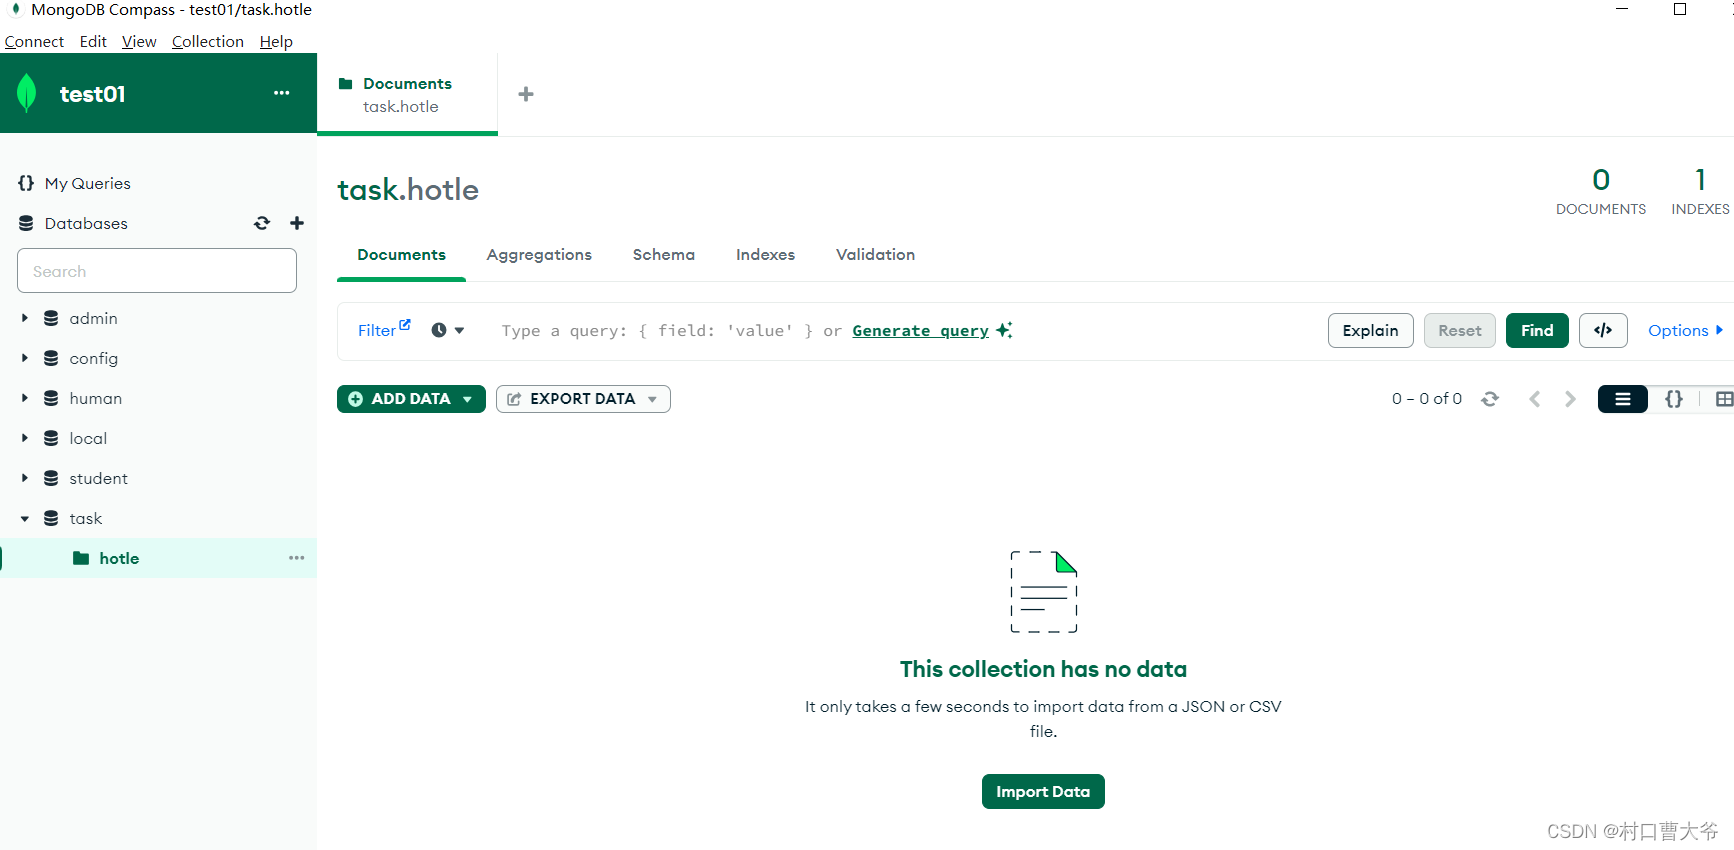Viewport: 1734px width, 850px height.
Task: Open the Collection menu
Action: tap(207, 41)
